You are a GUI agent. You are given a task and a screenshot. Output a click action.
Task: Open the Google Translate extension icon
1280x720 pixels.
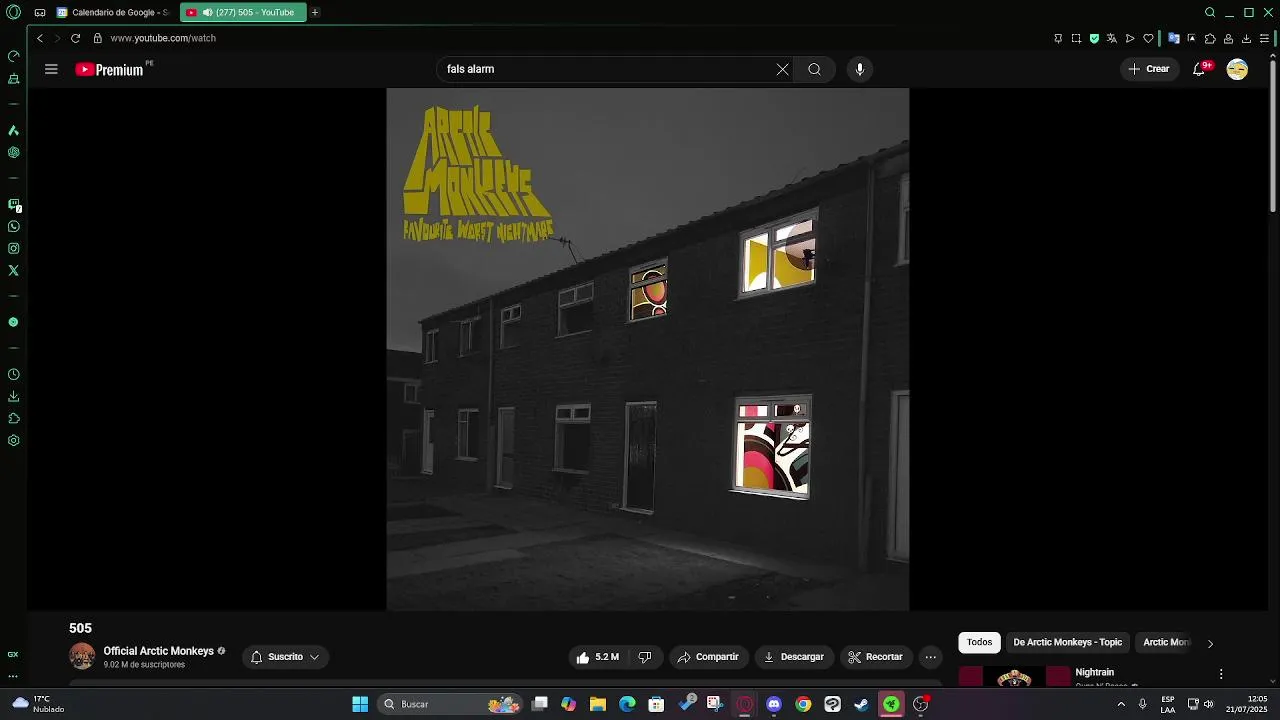click(1174, 38)
